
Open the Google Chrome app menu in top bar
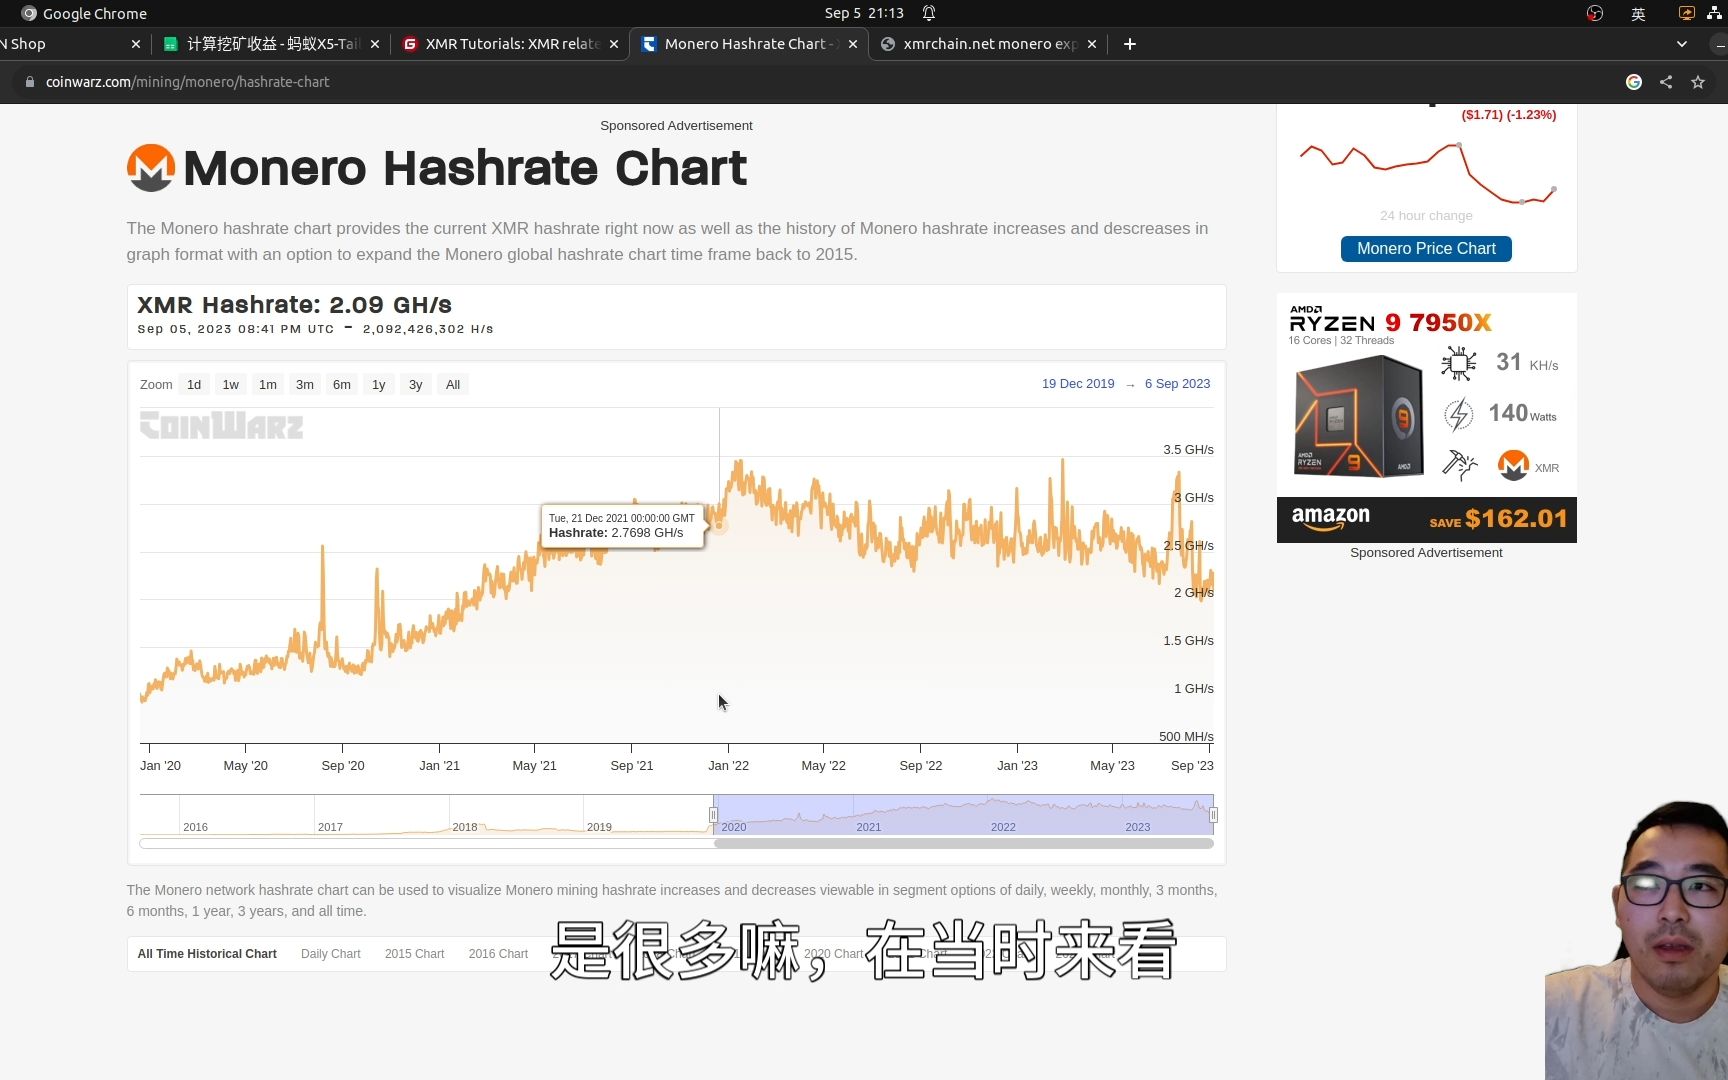[x=84, y=13]
